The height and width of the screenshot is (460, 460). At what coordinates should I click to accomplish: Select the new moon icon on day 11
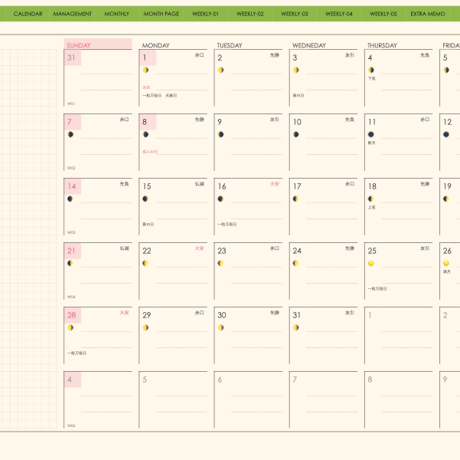pos(371,134)
